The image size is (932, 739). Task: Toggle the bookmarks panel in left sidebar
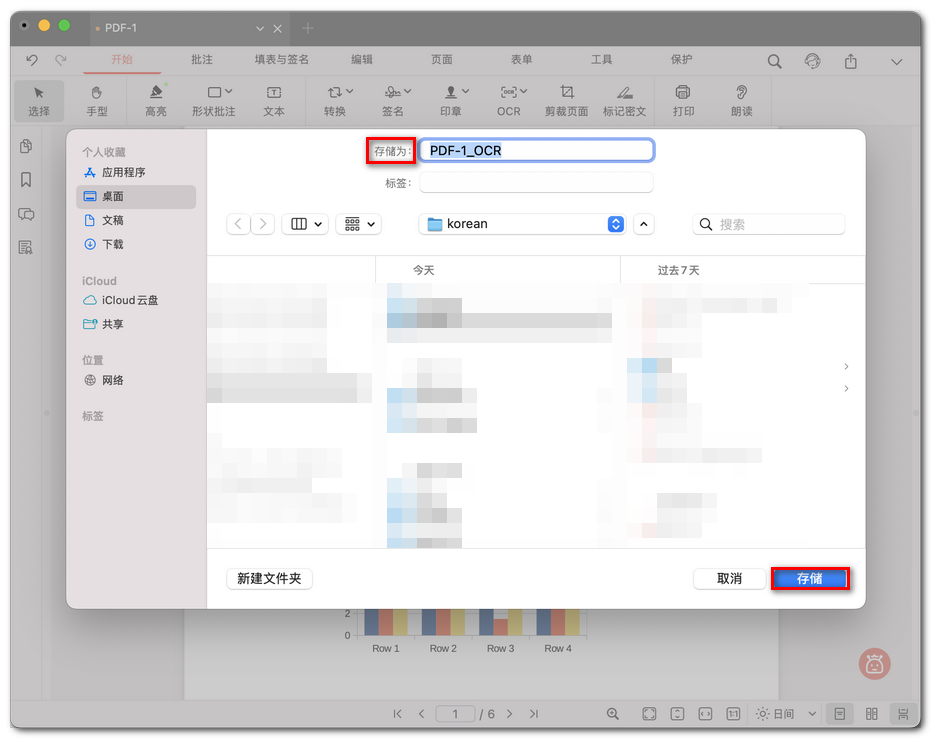click(x=26, y=180)
